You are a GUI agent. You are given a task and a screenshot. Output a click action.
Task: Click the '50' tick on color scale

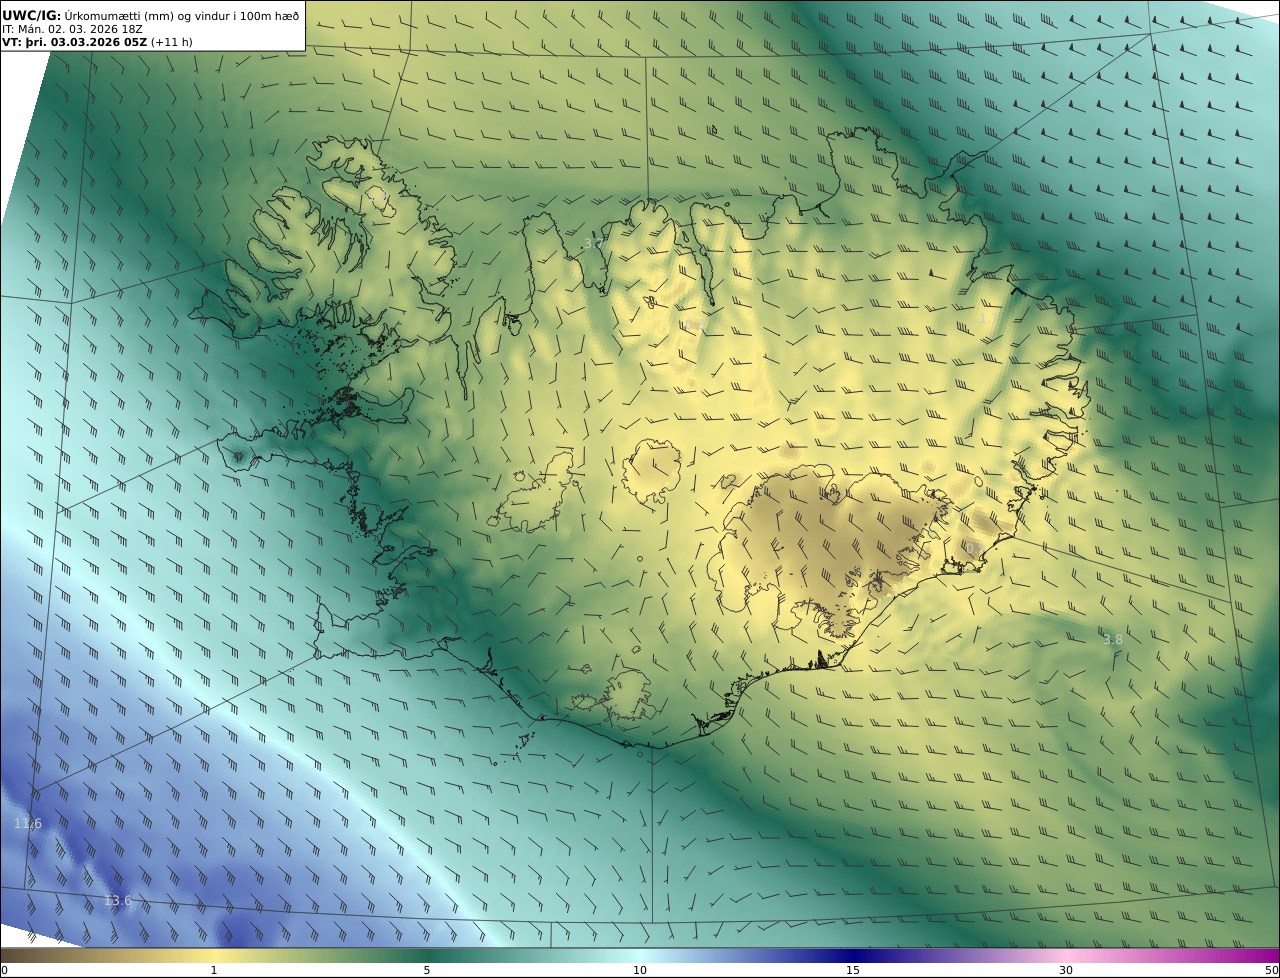coord(1272,970)
